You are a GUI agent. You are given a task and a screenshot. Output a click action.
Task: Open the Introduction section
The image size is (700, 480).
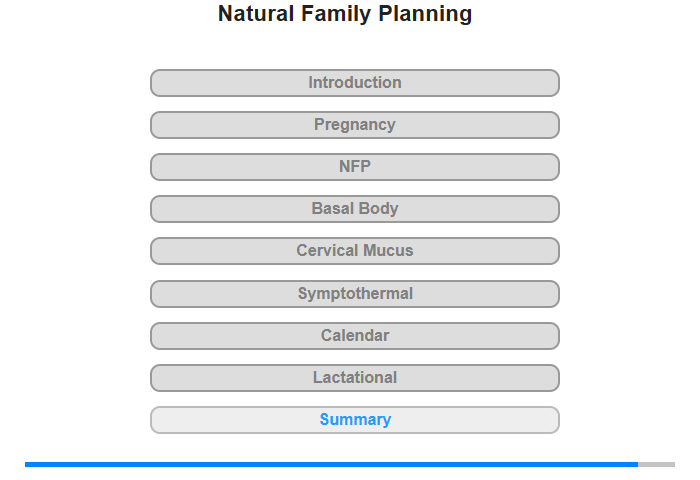355,83
